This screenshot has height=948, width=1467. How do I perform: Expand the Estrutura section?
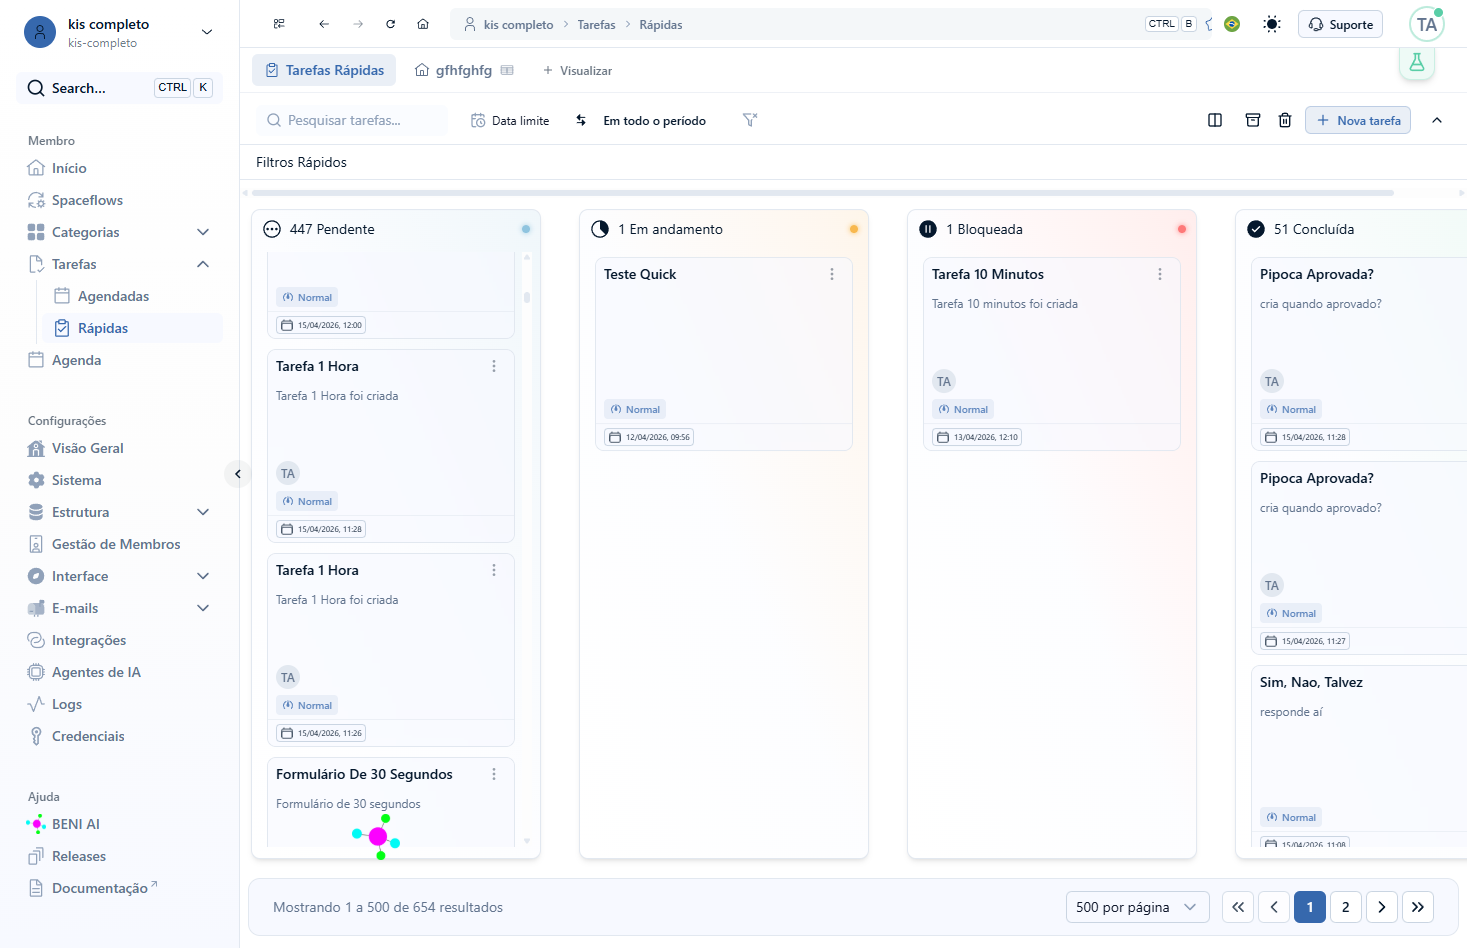[x=203, y=512]
